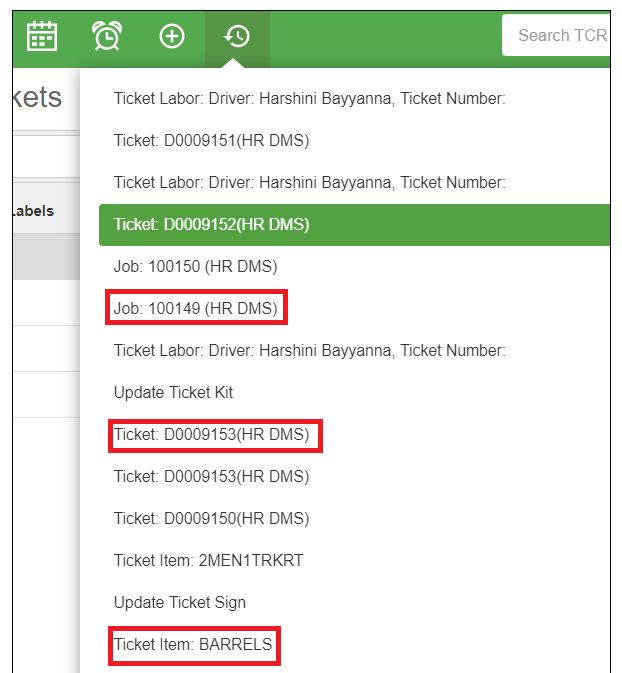Click the Labels column header

coord(32,211)
